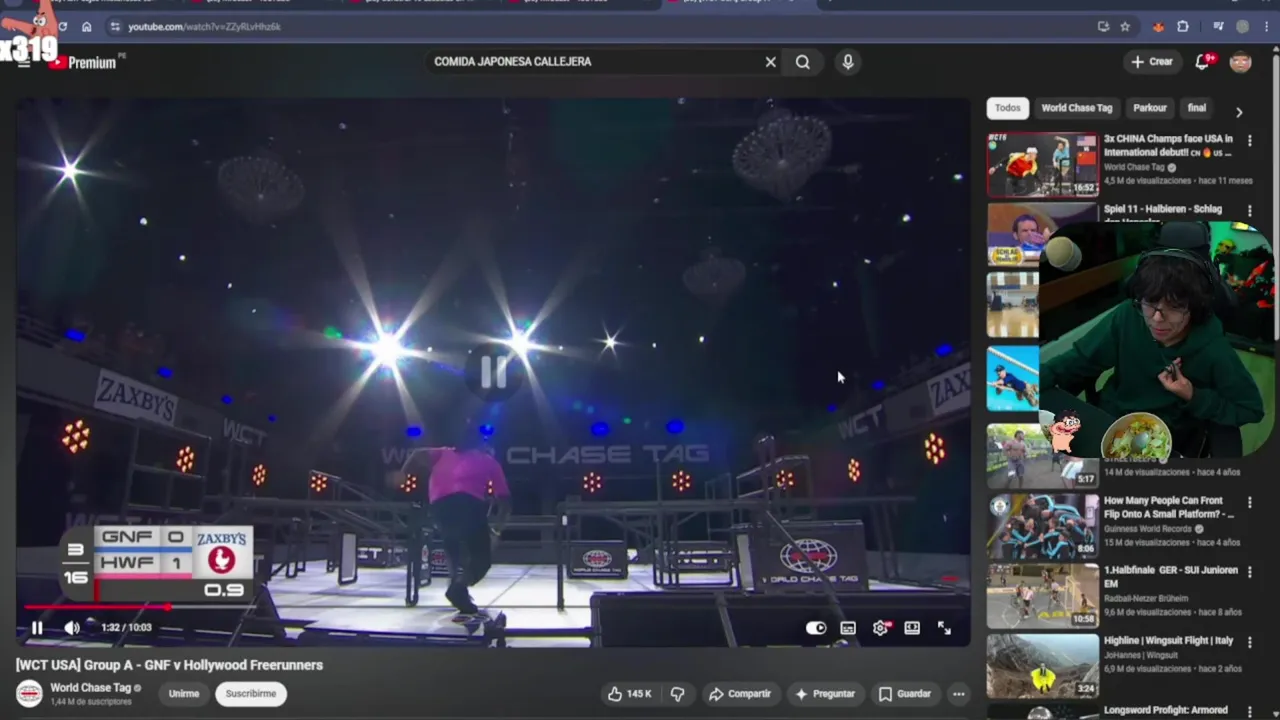Run search with the magnifier button
Screen dimensions: 1280x720
tap(802, 62)
